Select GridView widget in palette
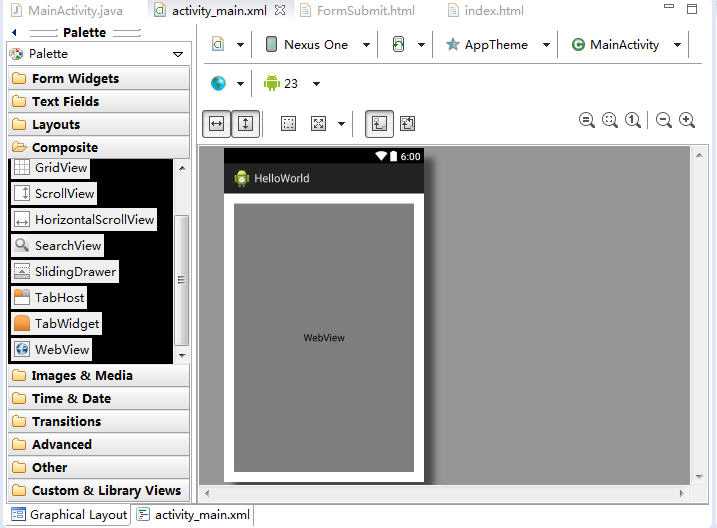 (x=50, y=168)
